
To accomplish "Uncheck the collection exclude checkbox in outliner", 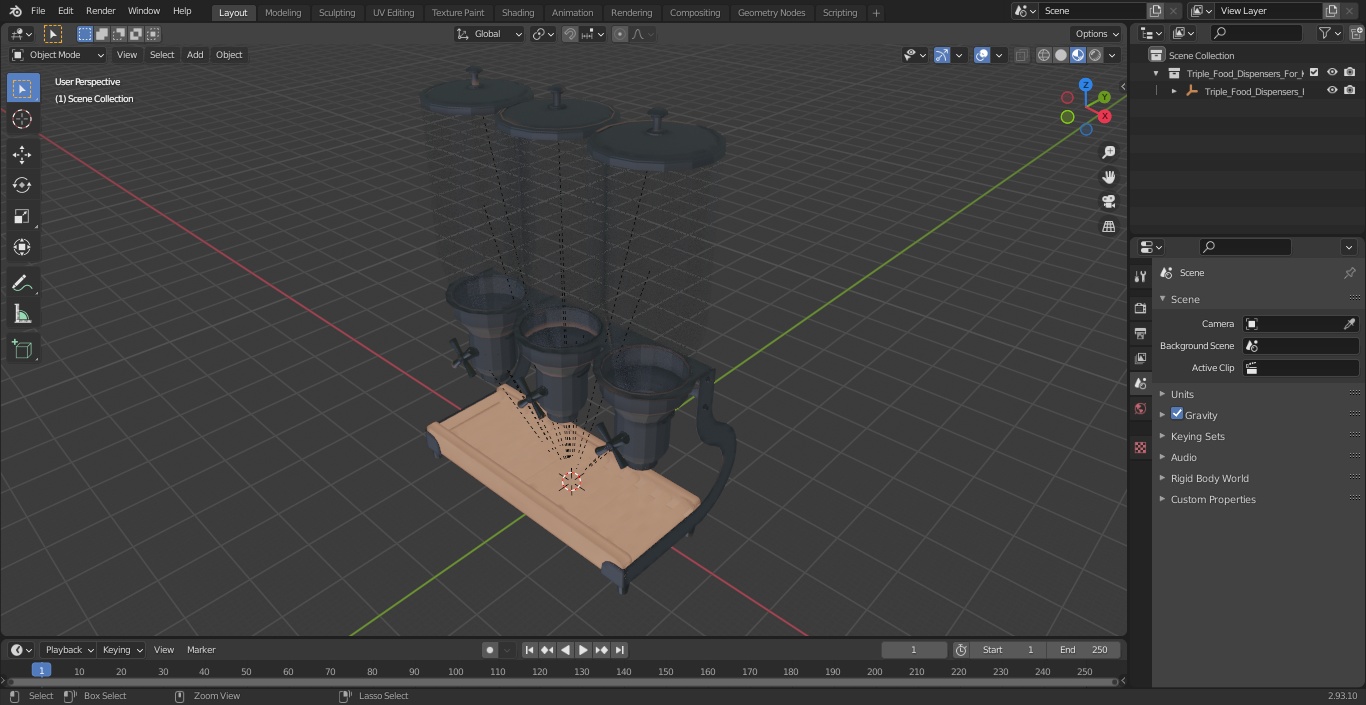I will click(x=1314, y=73).
